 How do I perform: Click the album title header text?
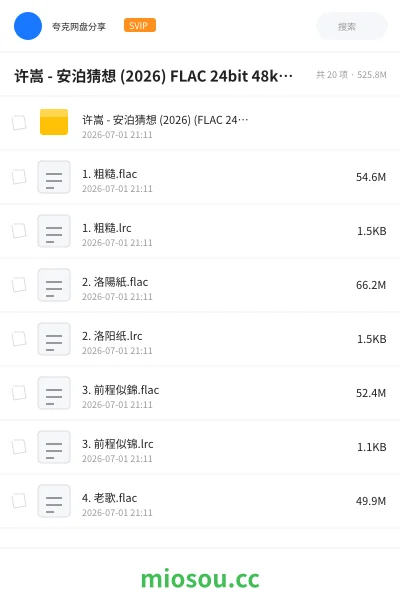(x=153, y=76)
